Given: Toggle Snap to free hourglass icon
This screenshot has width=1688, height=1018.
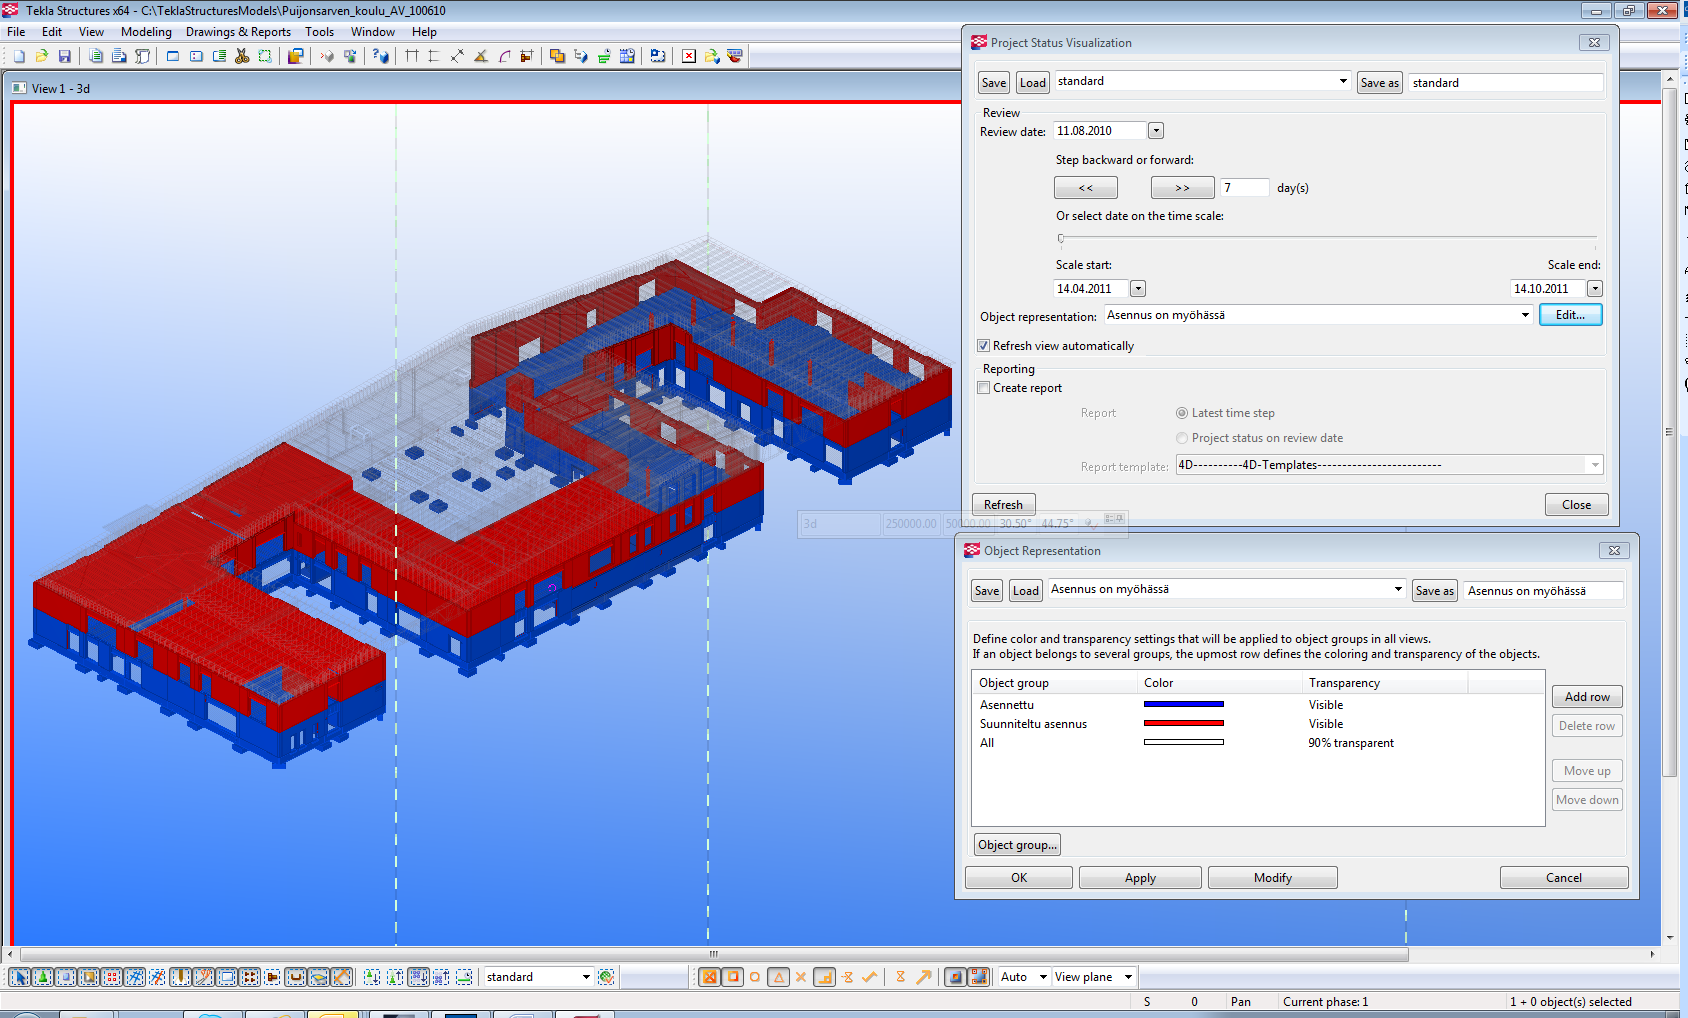Looking at the screenshot, I should click(x=900, y=977).
